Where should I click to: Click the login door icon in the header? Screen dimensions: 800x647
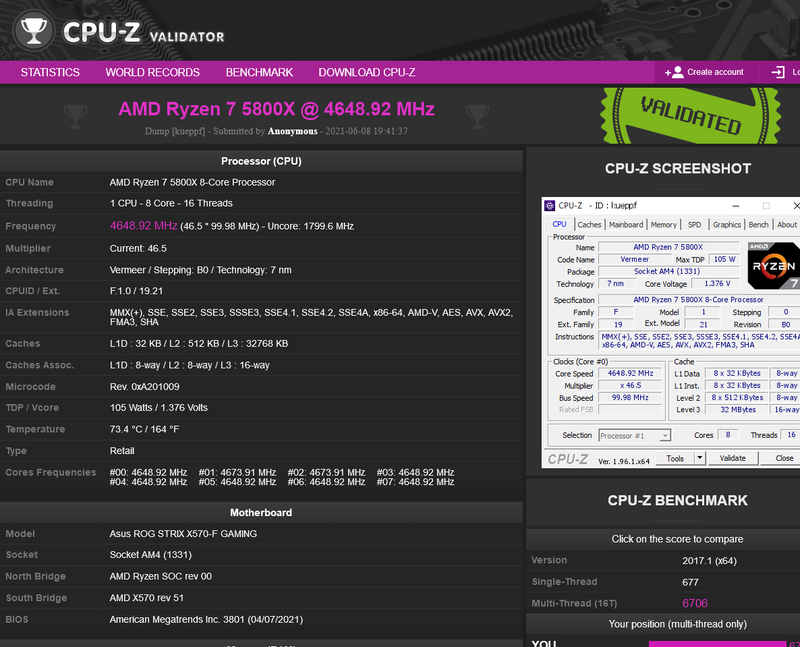(778, 72)
